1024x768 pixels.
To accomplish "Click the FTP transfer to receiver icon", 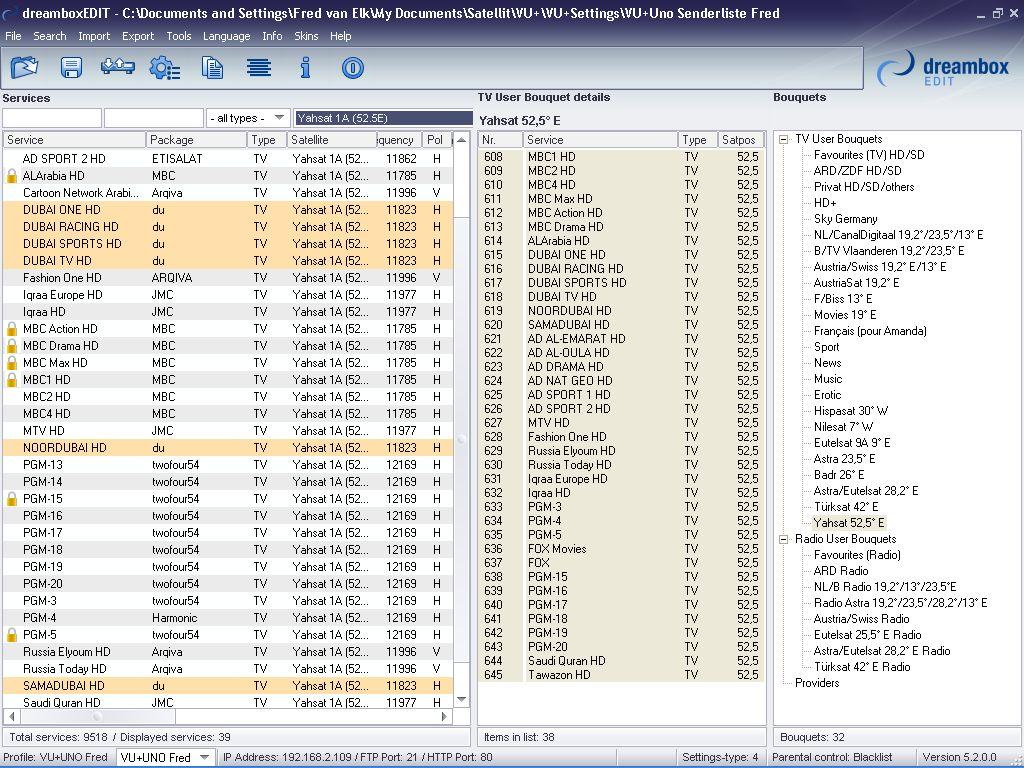I will pos(118,67).
